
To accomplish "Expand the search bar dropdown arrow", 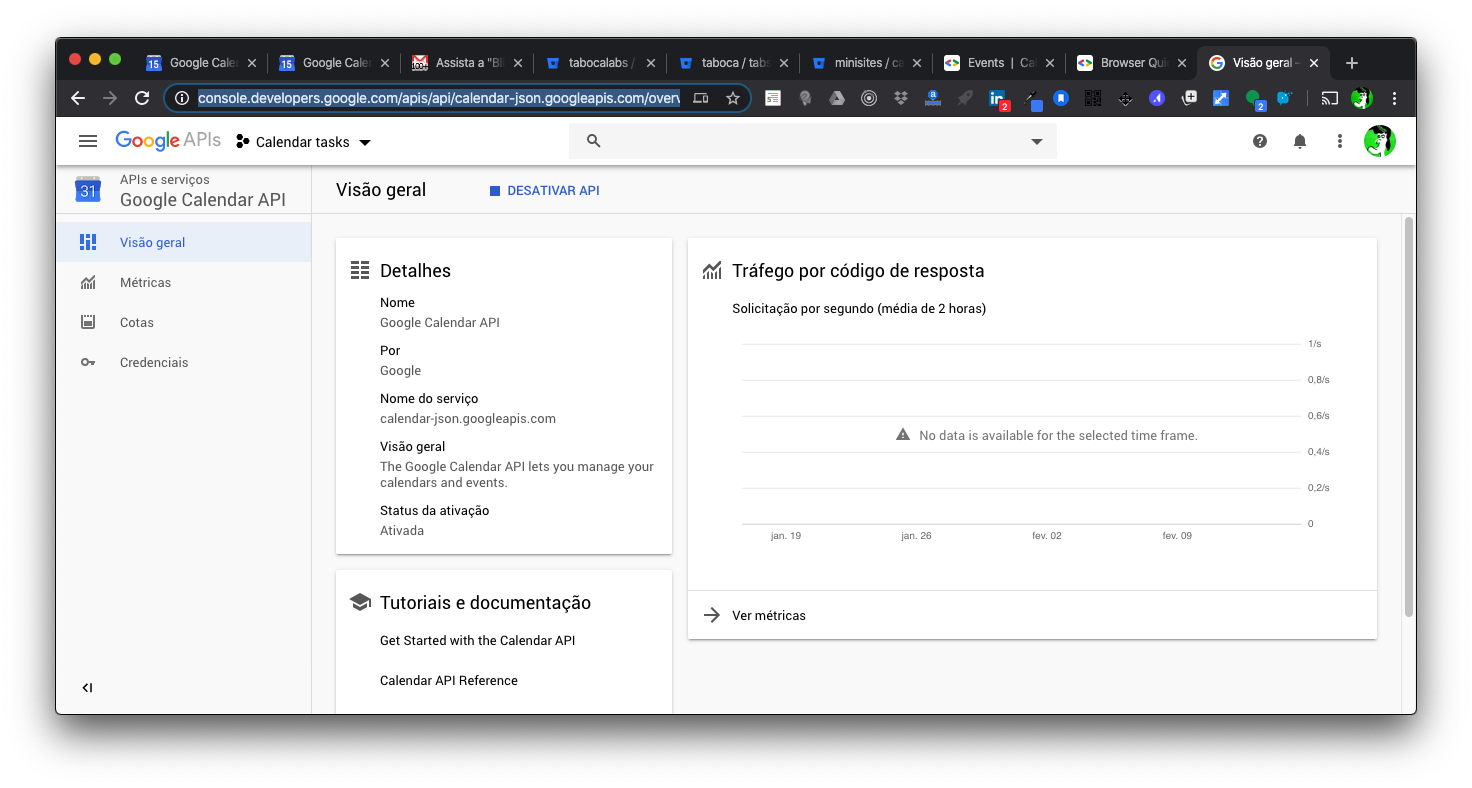I will pyautogui.click(x=1037, y=142).
